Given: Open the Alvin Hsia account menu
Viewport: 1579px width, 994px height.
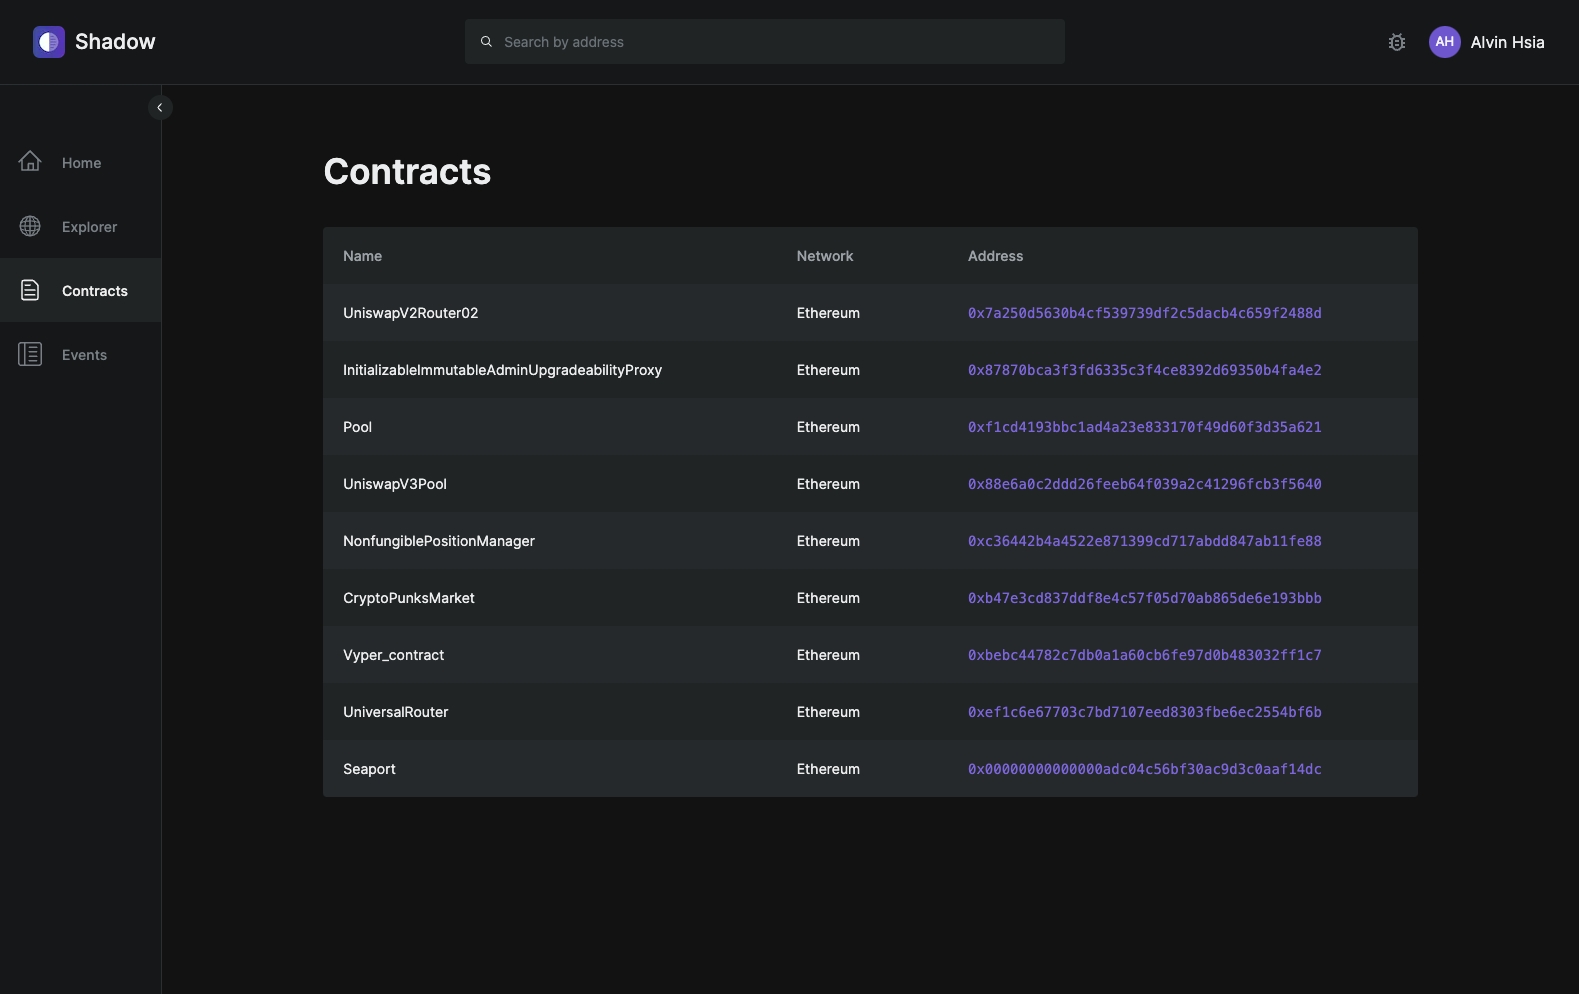Looking at the screenshot, I should click(x=1506, y=42).
